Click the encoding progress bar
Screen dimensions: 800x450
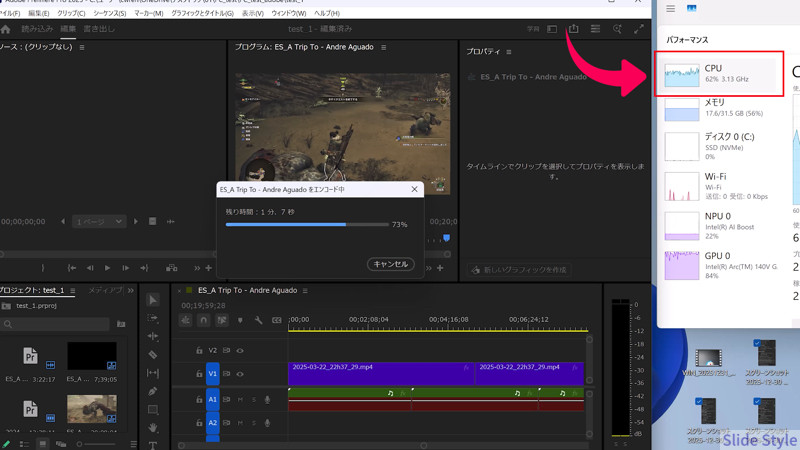(306, 225)
